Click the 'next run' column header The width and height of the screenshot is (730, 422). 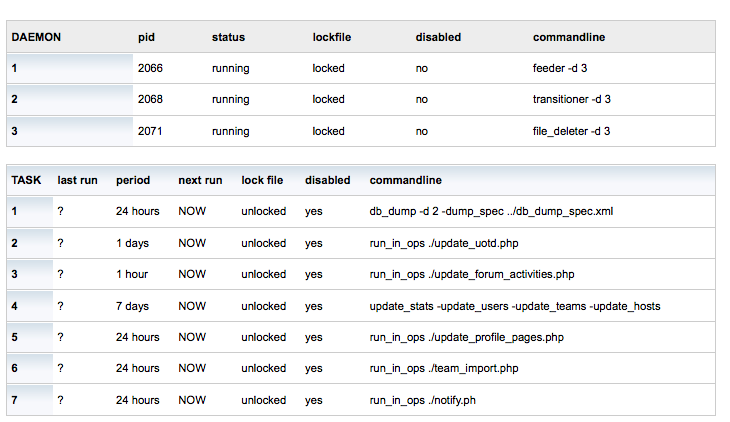pyautogui.click(x=200, y=180)
